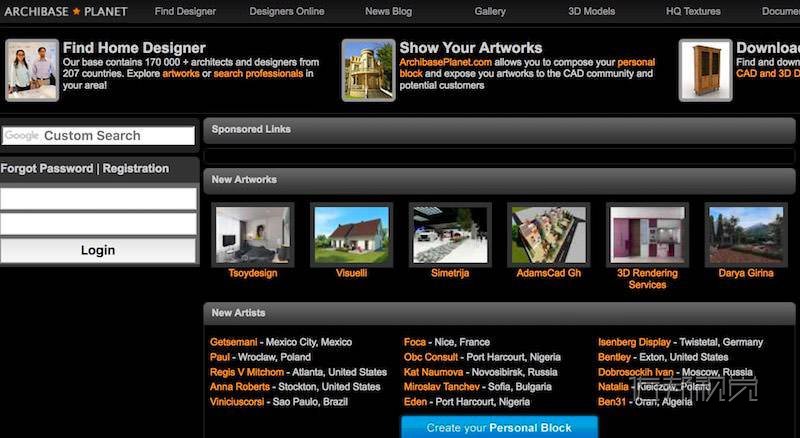This screenshot has height=438, width=800.
Task: Go to the 3D Models menu
Action: tap(592, 12)
